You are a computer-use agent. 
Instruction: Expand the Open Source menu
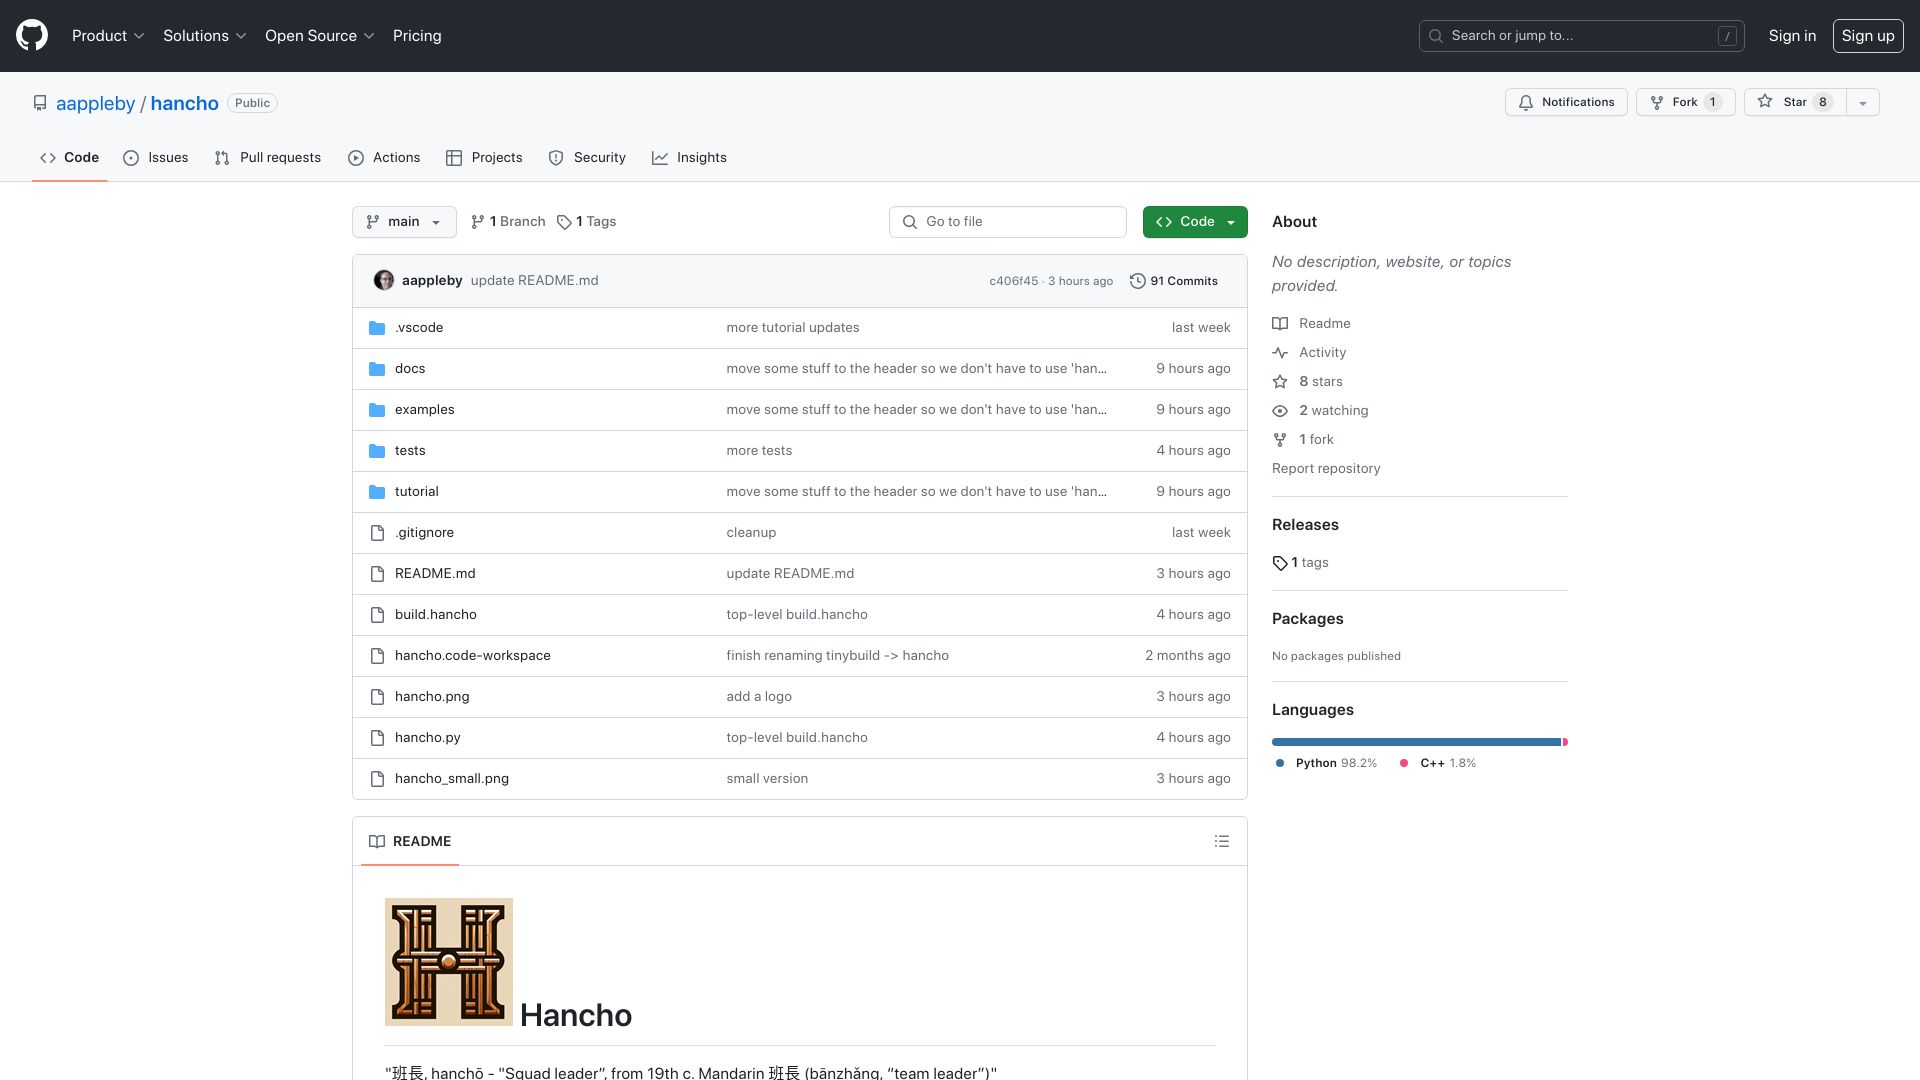[319, 36]
